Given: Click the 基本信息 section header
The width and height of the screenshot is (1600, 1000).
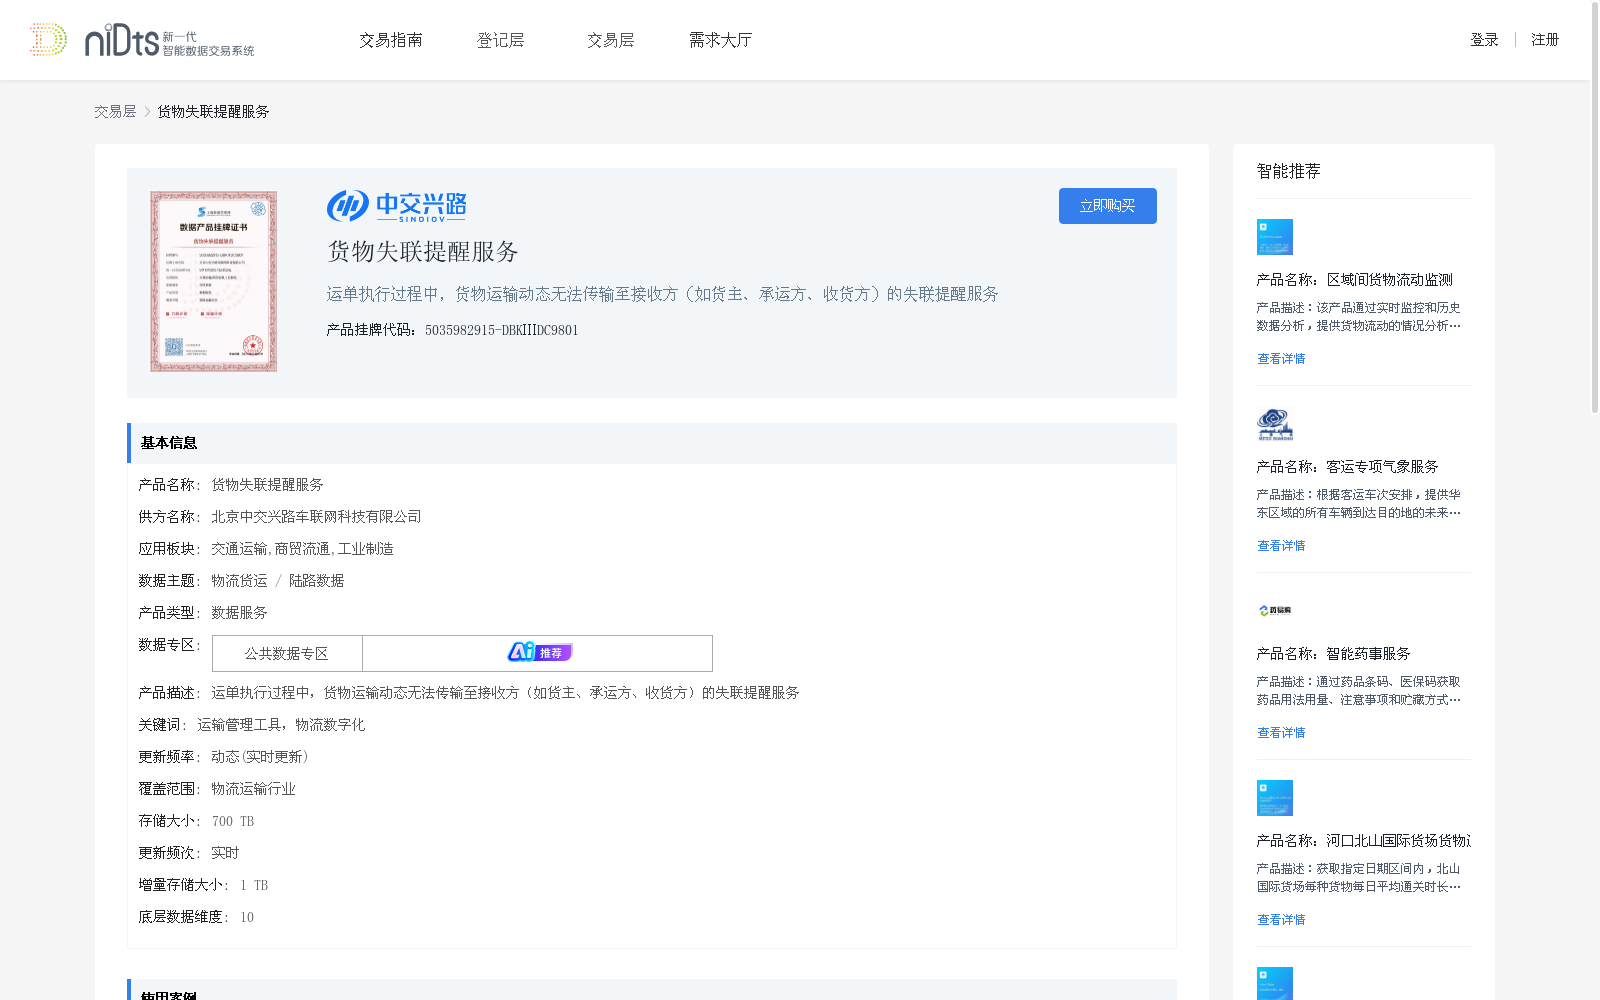Looking at the screenshot, I should coord(652,443).
